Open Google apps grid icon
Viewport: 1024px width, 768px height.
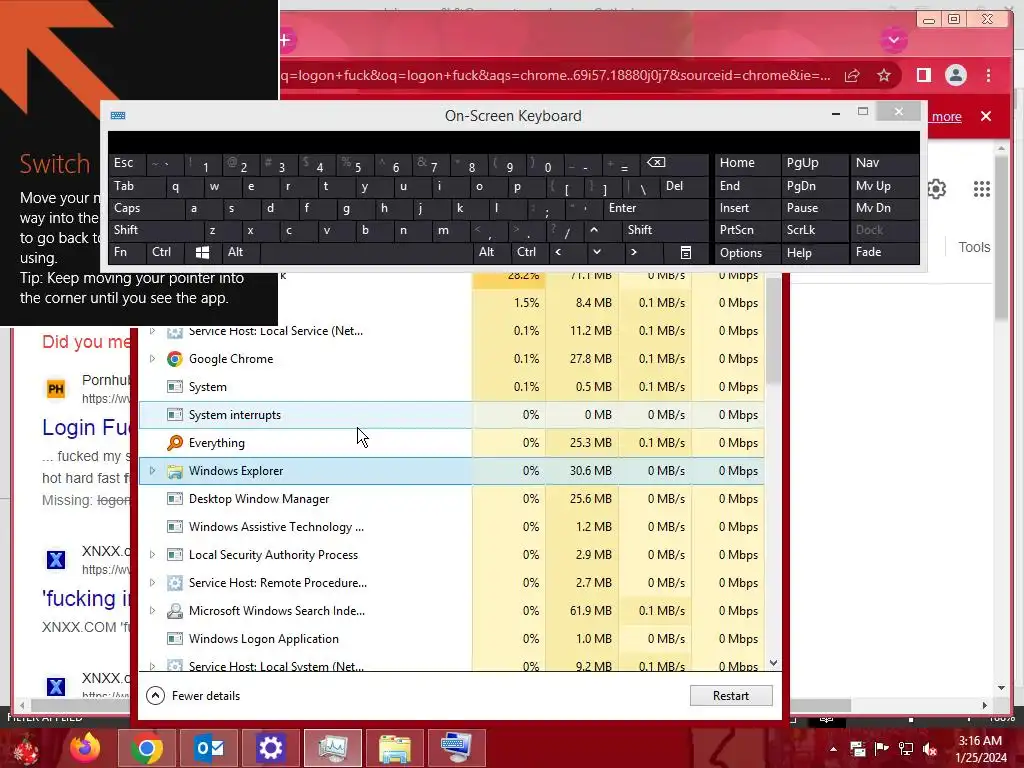[x=982, y=189]
